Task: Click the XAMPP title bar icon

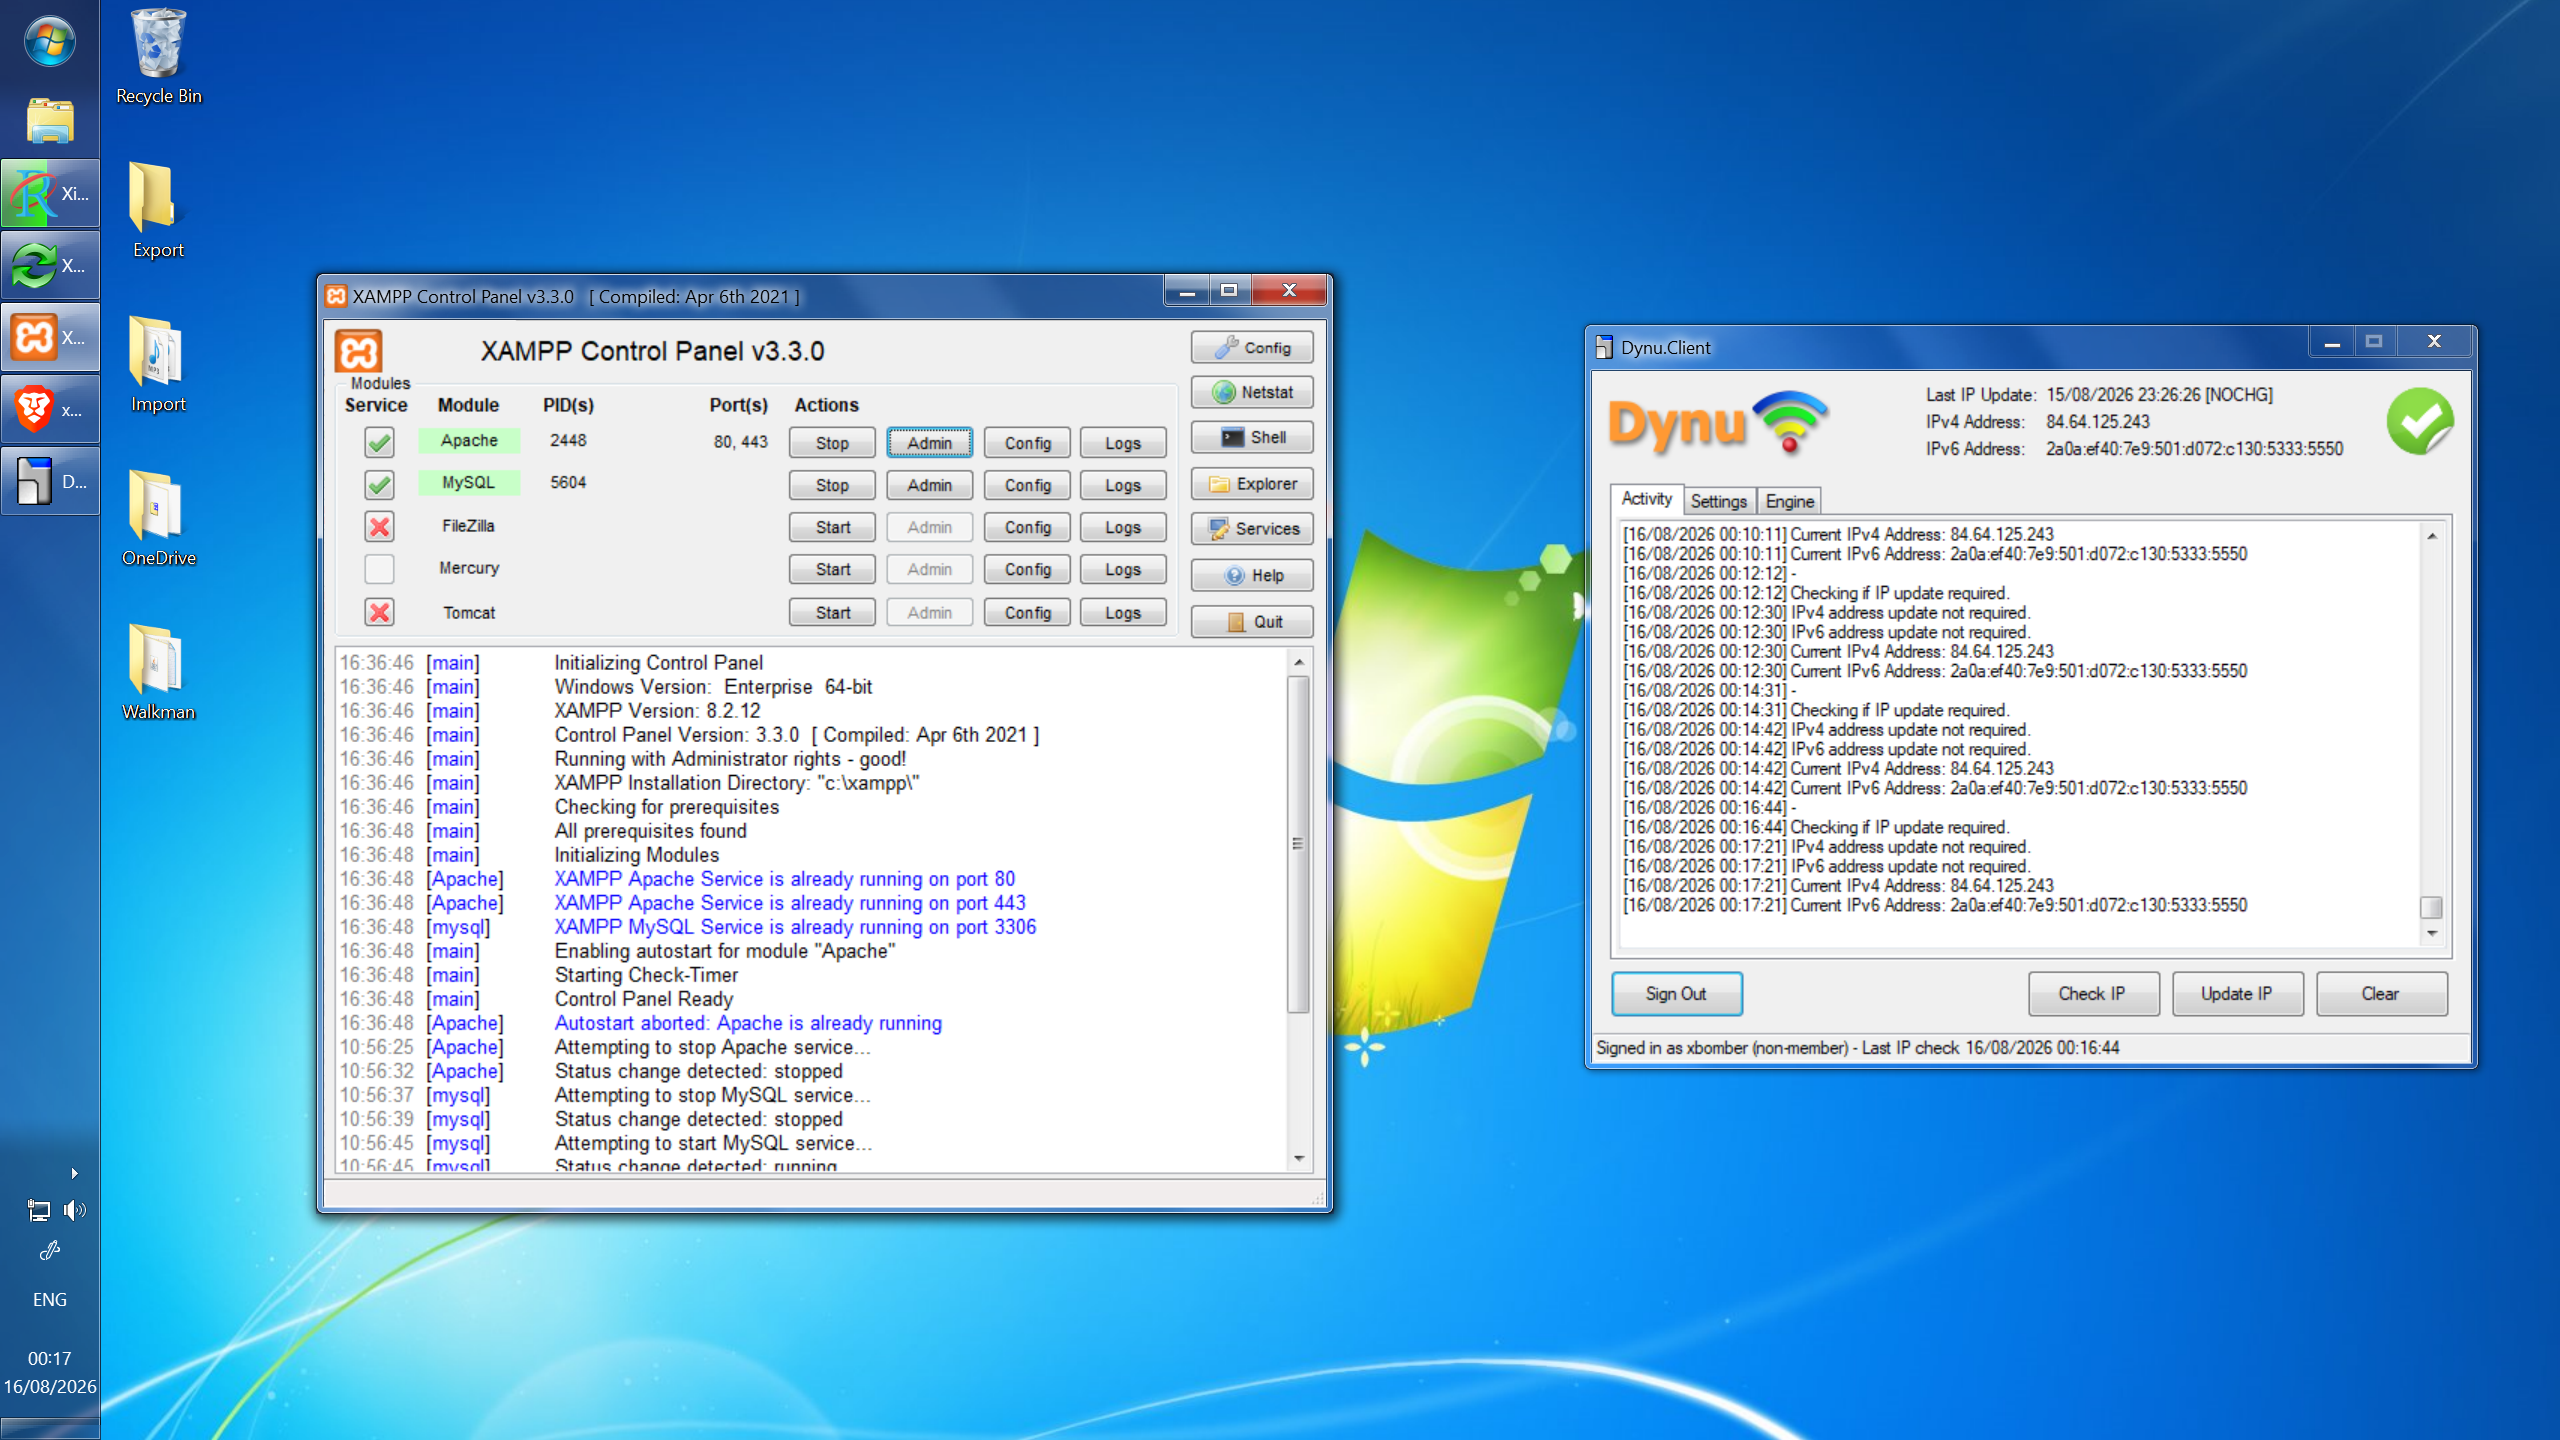Action: click(336, 296)
